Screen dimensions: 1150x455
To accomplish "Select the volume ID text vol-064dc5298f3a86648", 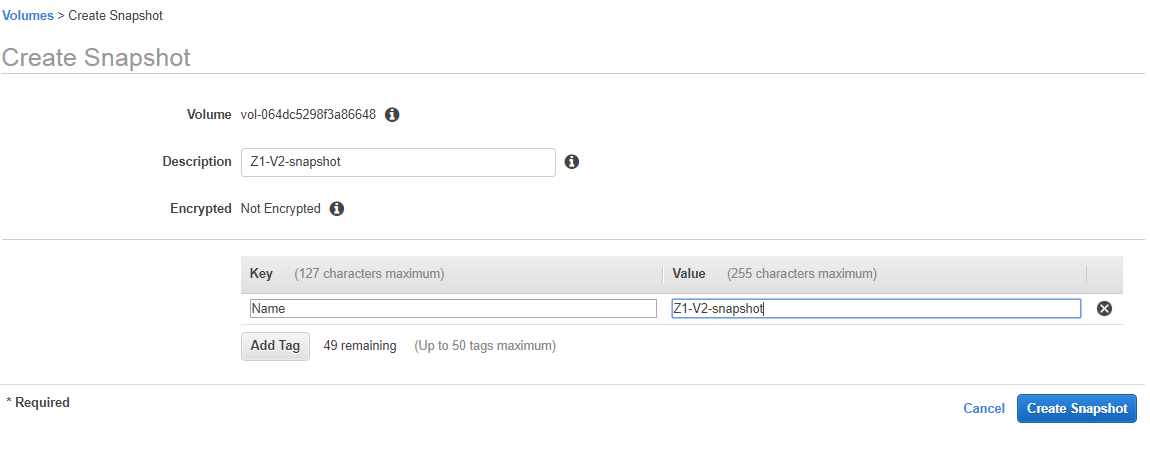I will point(308,115).
